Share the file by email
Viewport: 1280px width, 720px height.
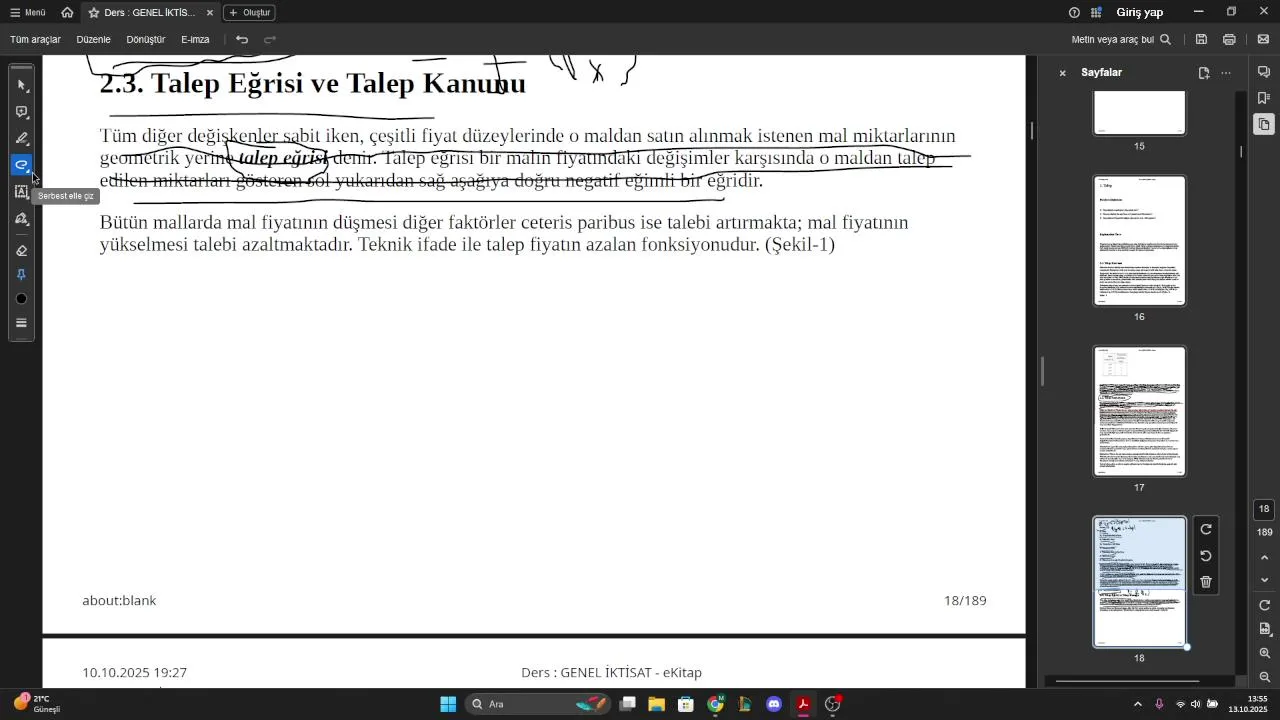tap(1263, 40)
